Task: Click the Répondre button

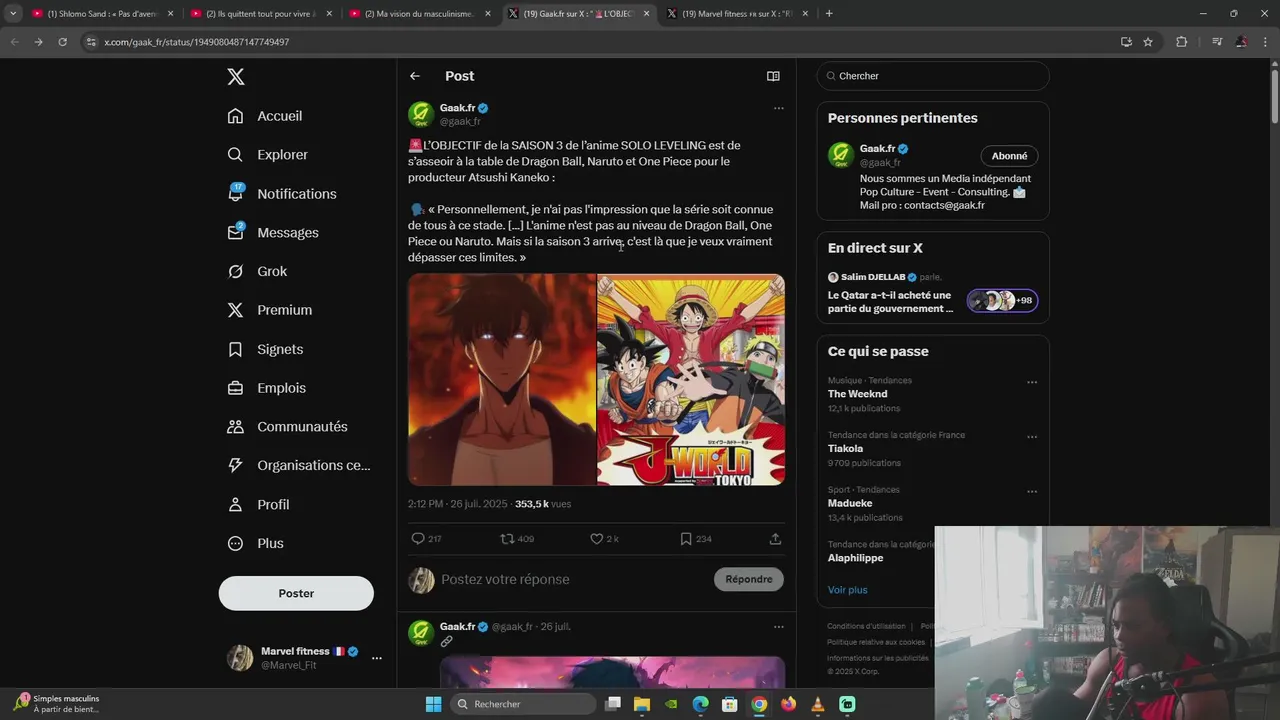Action: pyautogui.click(x=749, y=579)
